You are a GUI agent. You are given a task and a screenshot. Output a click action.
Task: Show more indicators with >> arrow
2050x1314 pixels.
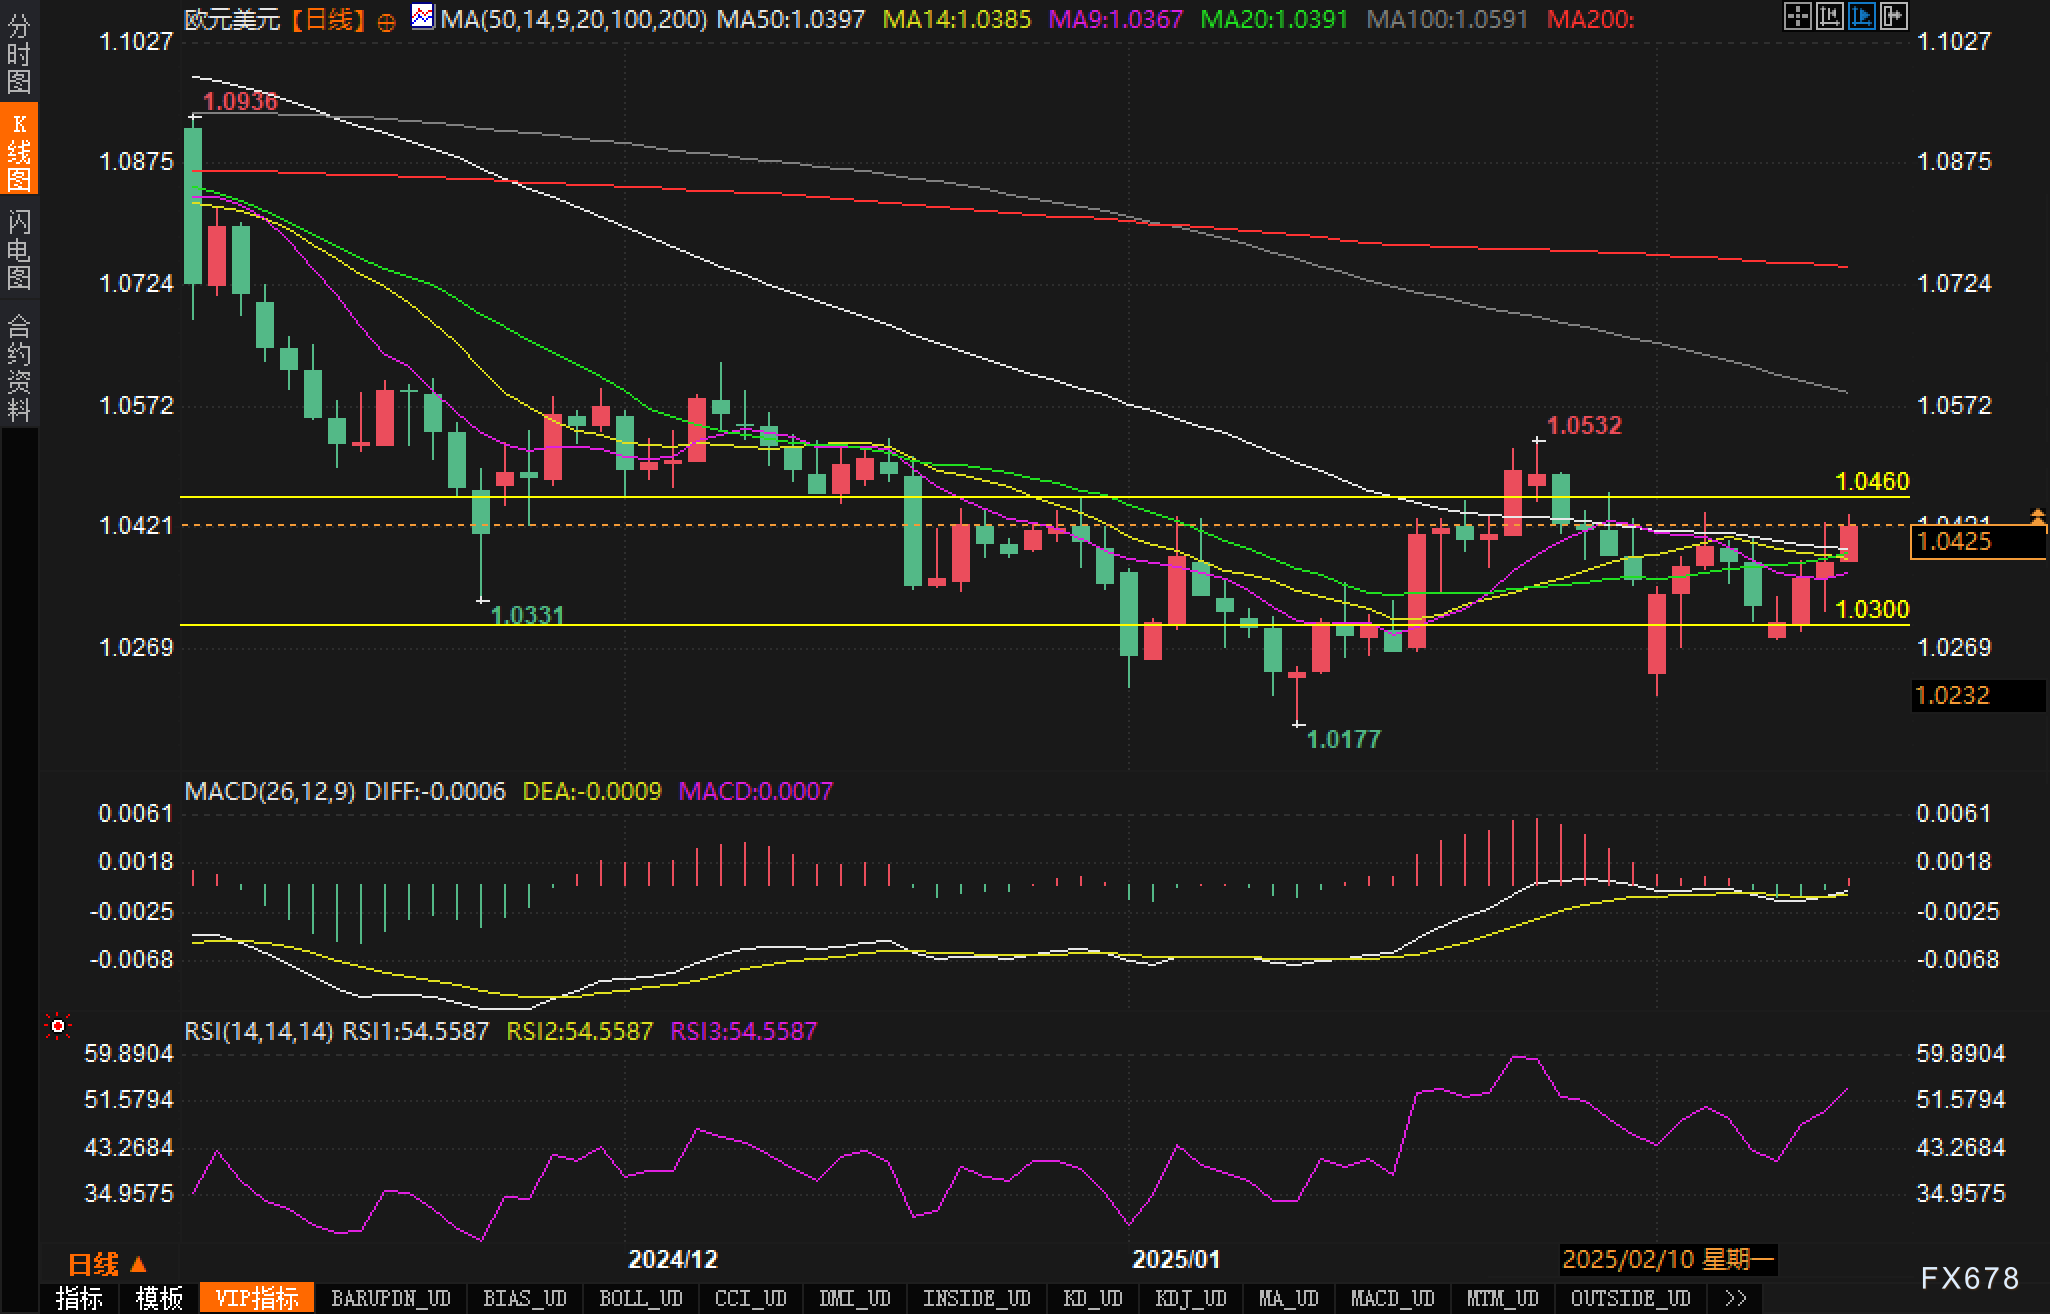(x=1736, y=1298)
